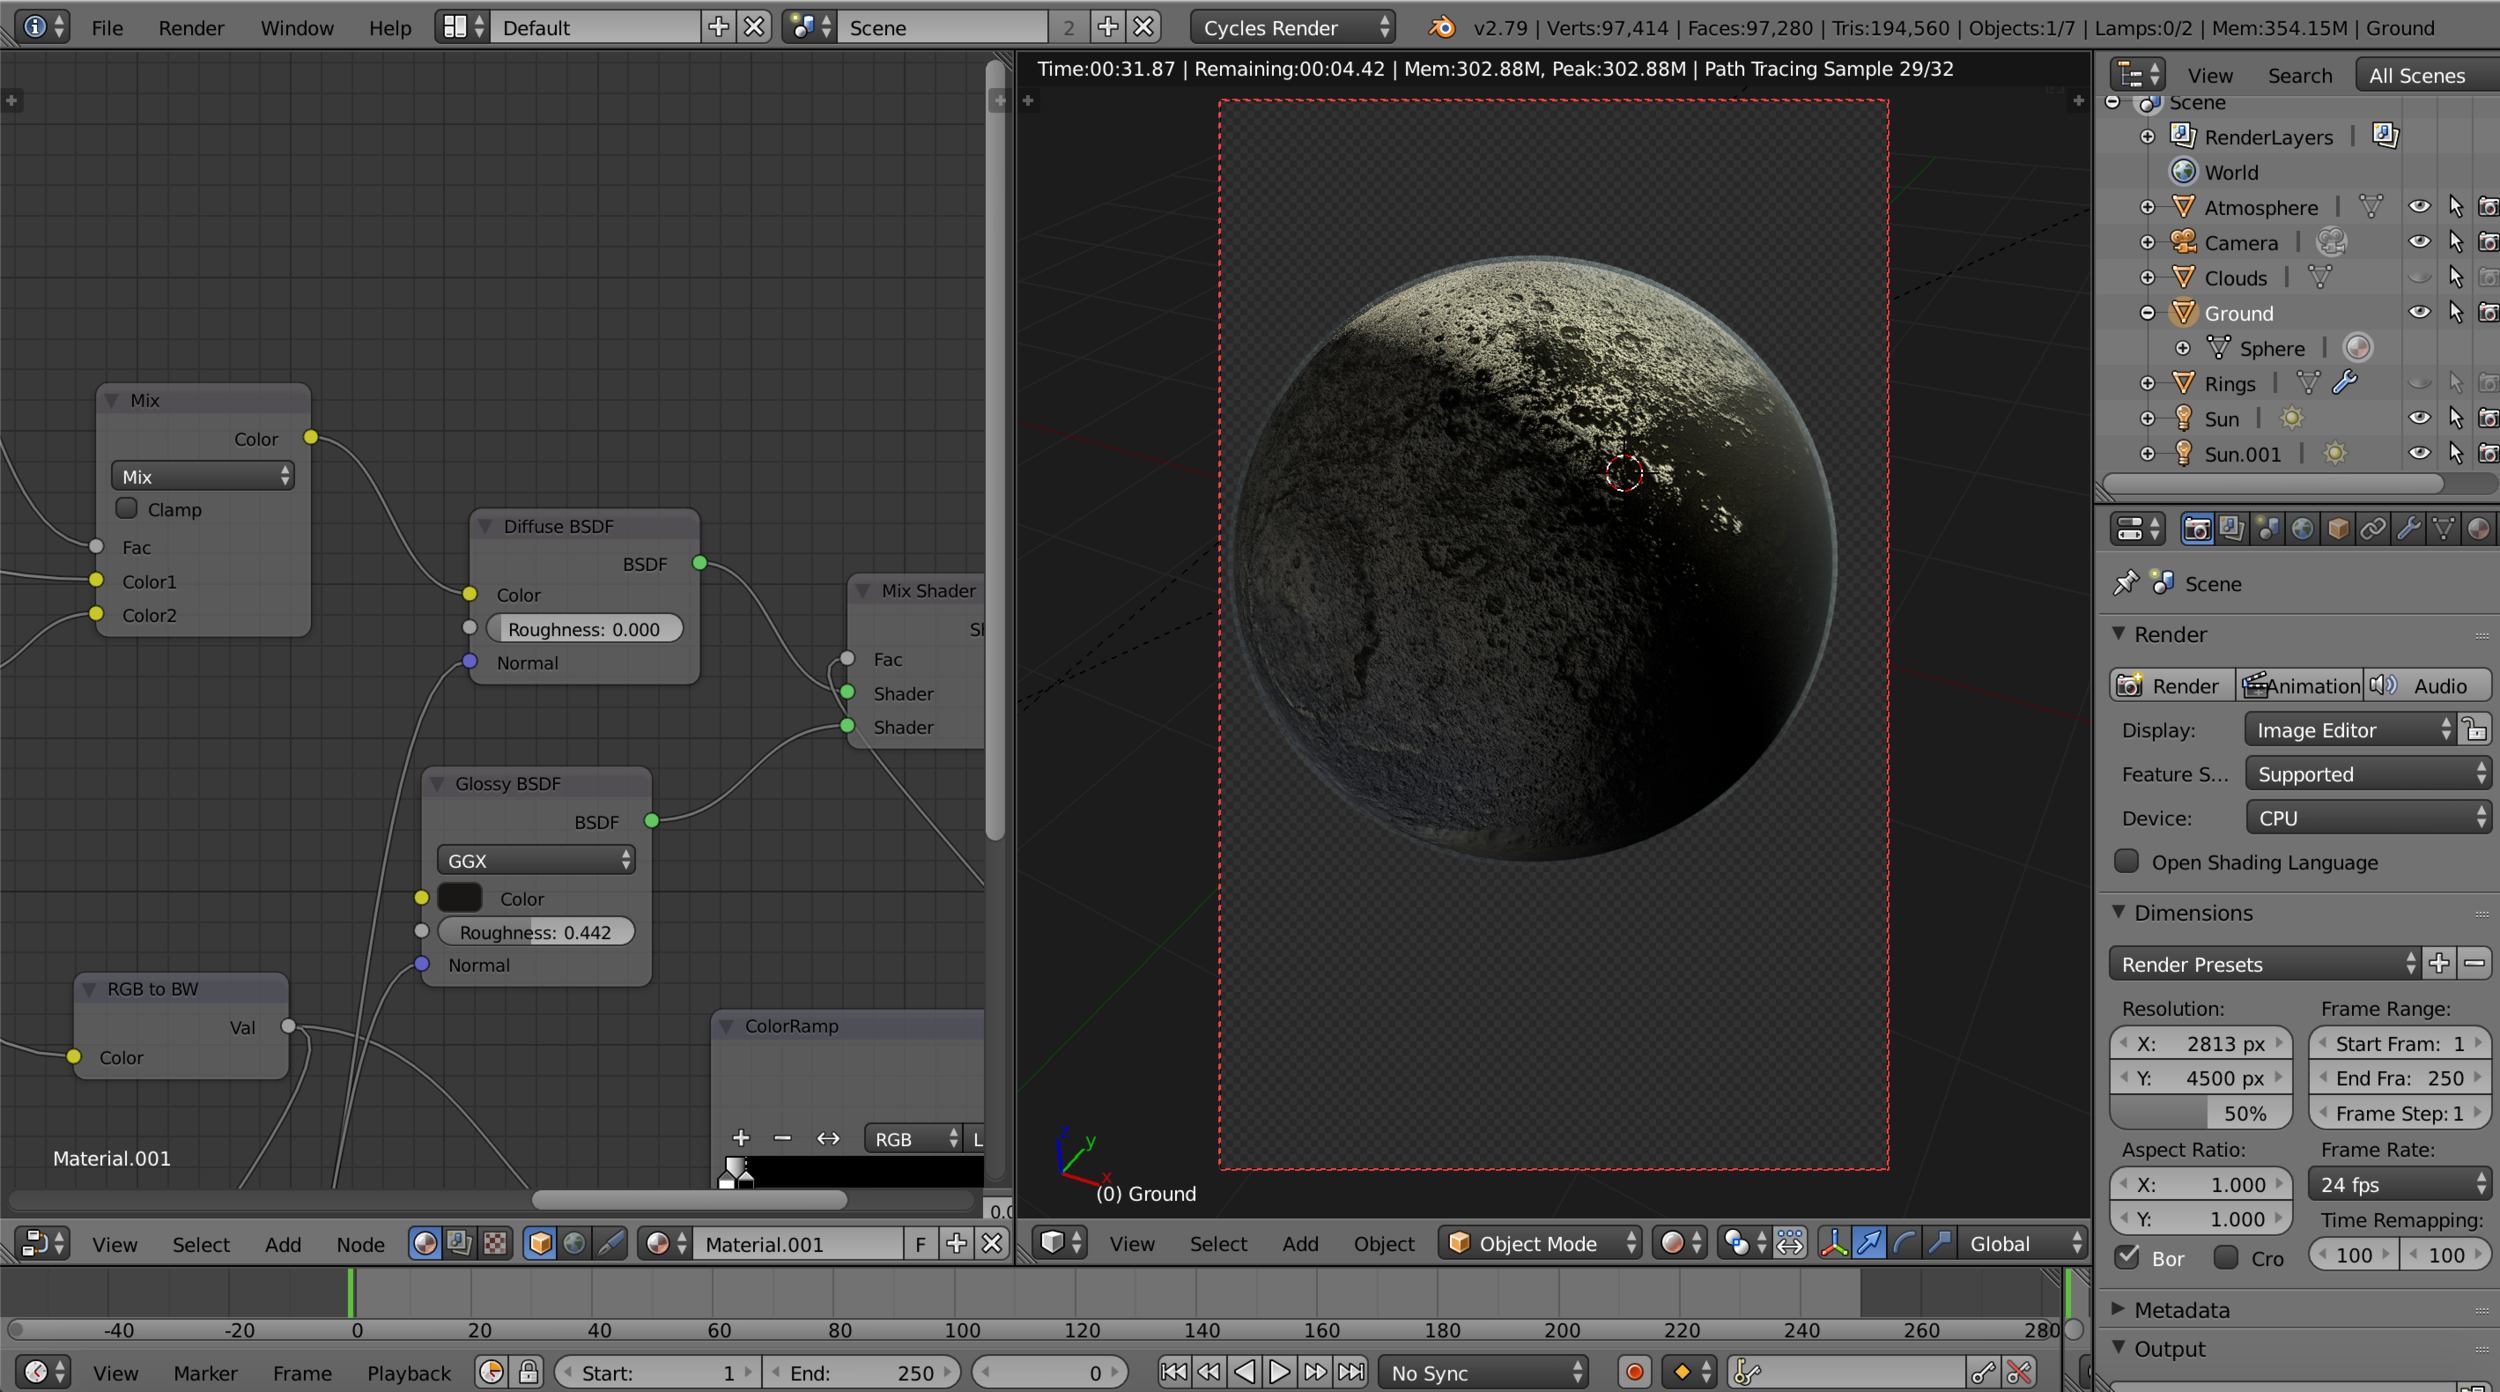Viewport: 2500px width, 1392px height.
Task: Open Feature Set Supported dropdown
Action: pos(2368,774)
